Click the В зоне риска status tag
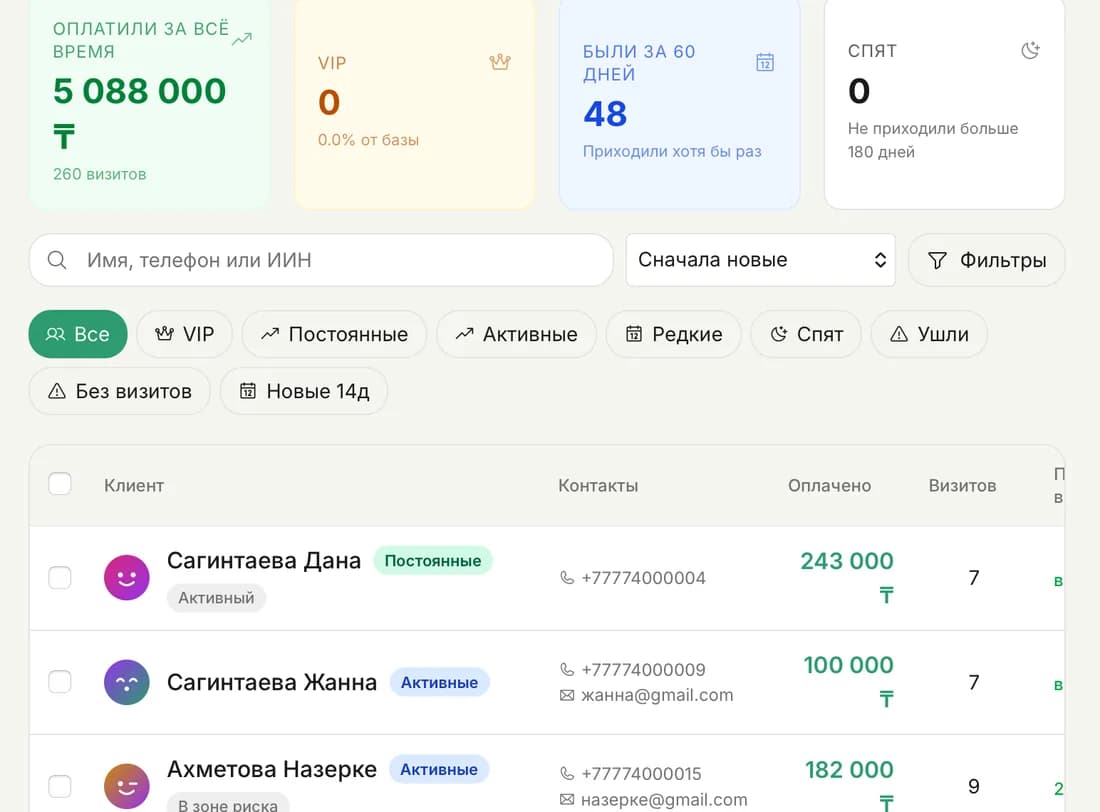 [x=228, y=805]
